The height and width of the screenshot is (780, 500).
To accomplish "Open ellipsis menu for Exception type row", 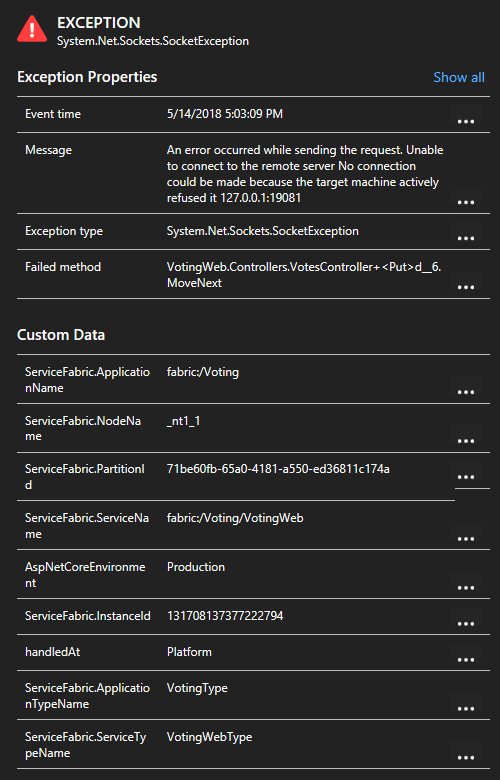I will [x=466, y=238].
